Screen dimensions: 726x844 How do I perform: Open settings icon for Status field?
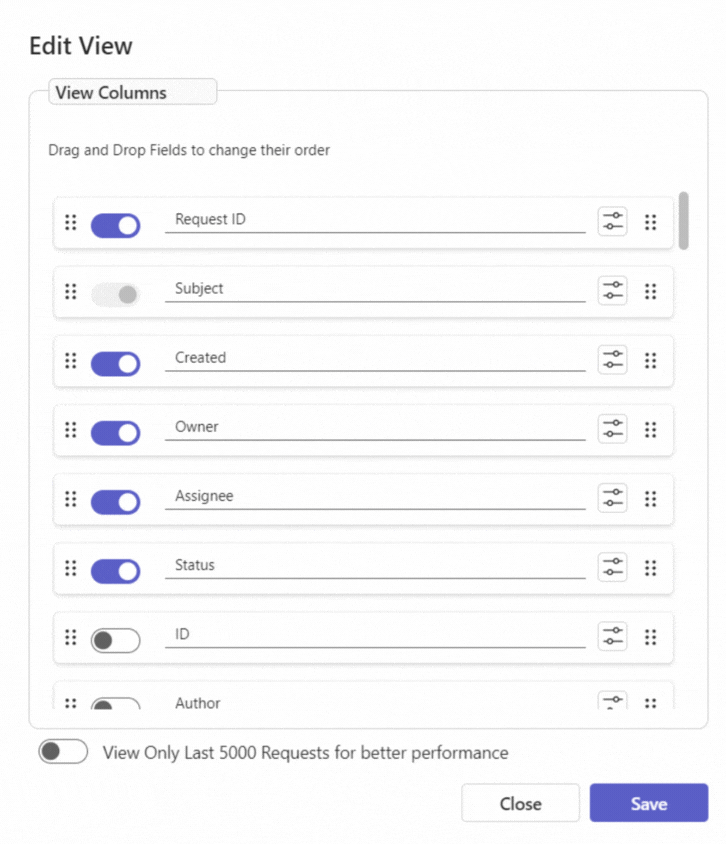tap(612, 567)
